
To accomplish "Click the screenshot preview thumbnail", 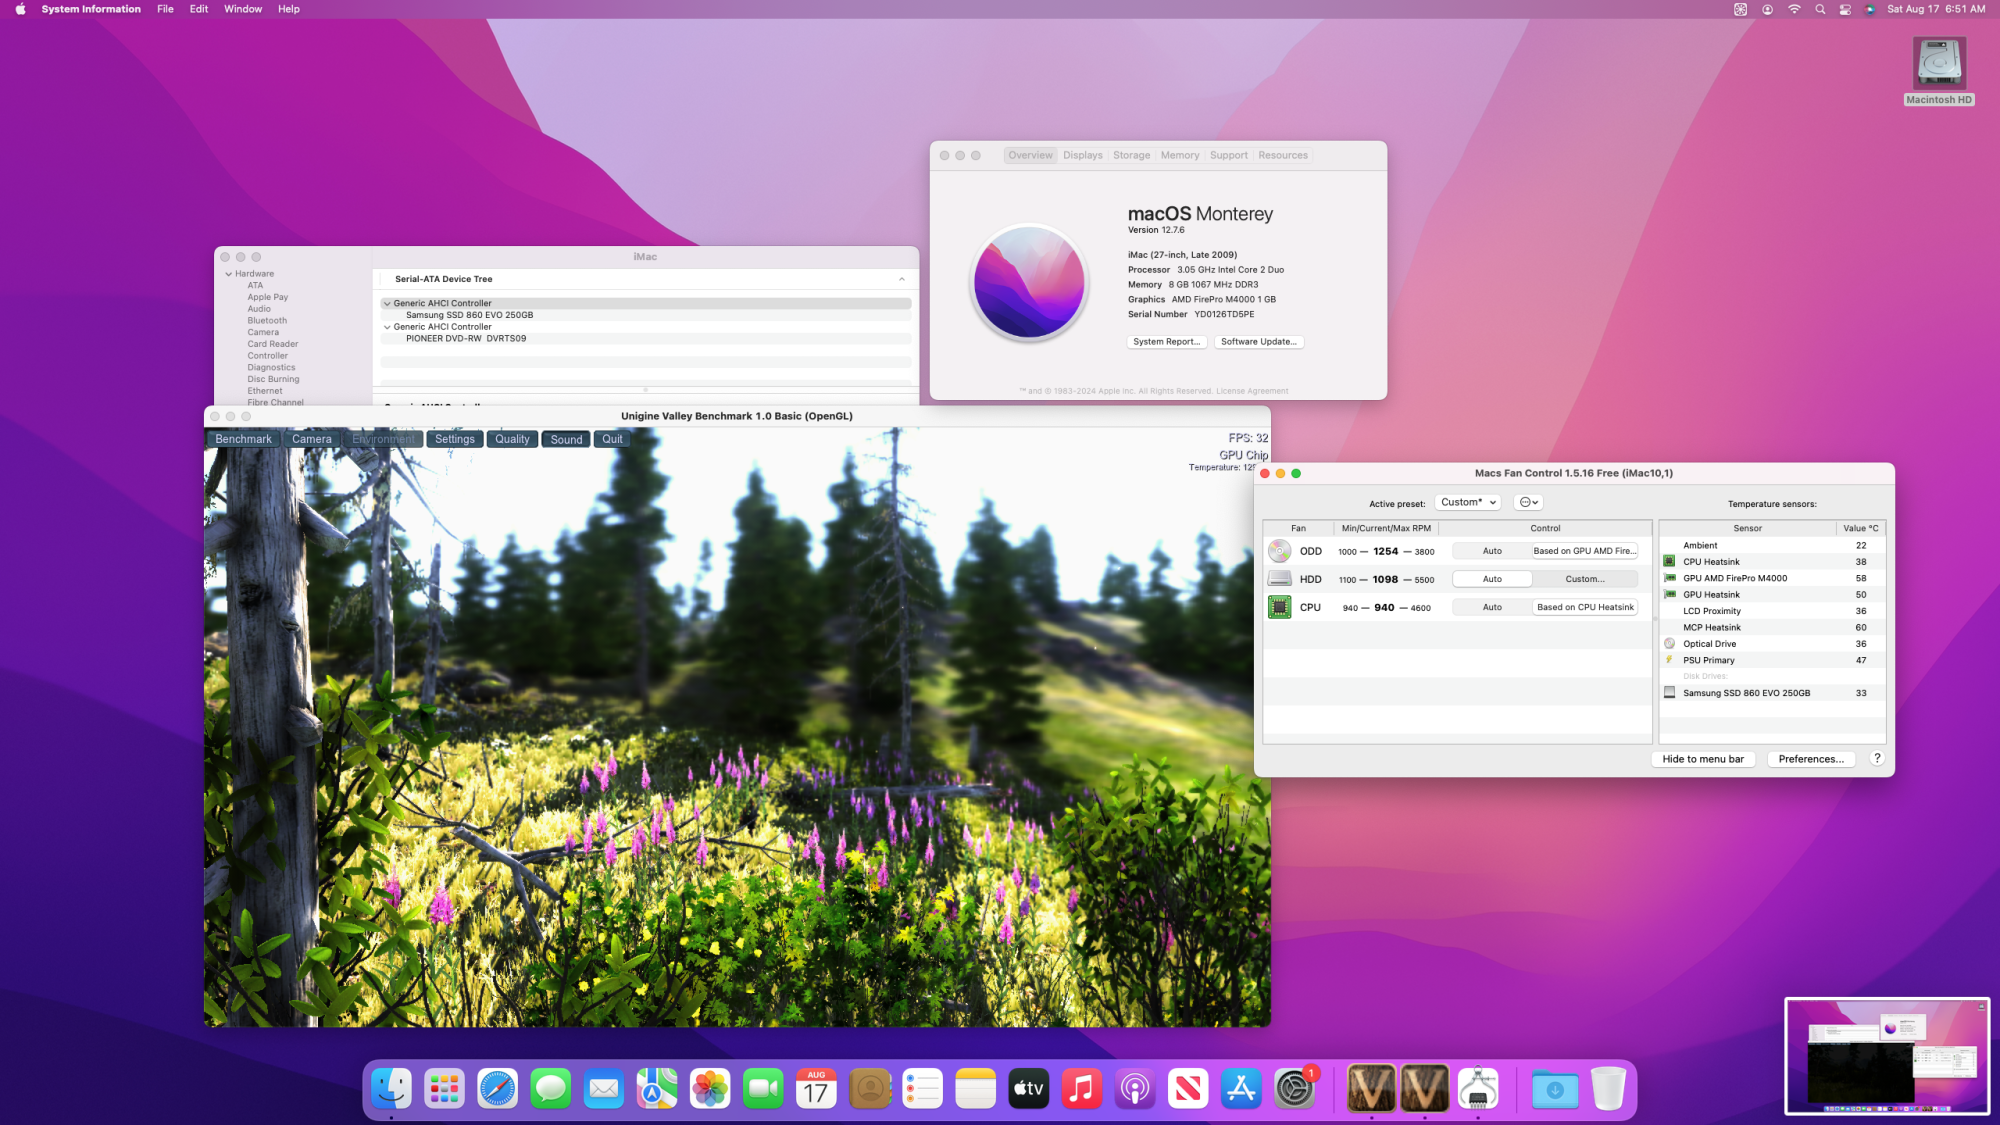I will [1886, 1056].
